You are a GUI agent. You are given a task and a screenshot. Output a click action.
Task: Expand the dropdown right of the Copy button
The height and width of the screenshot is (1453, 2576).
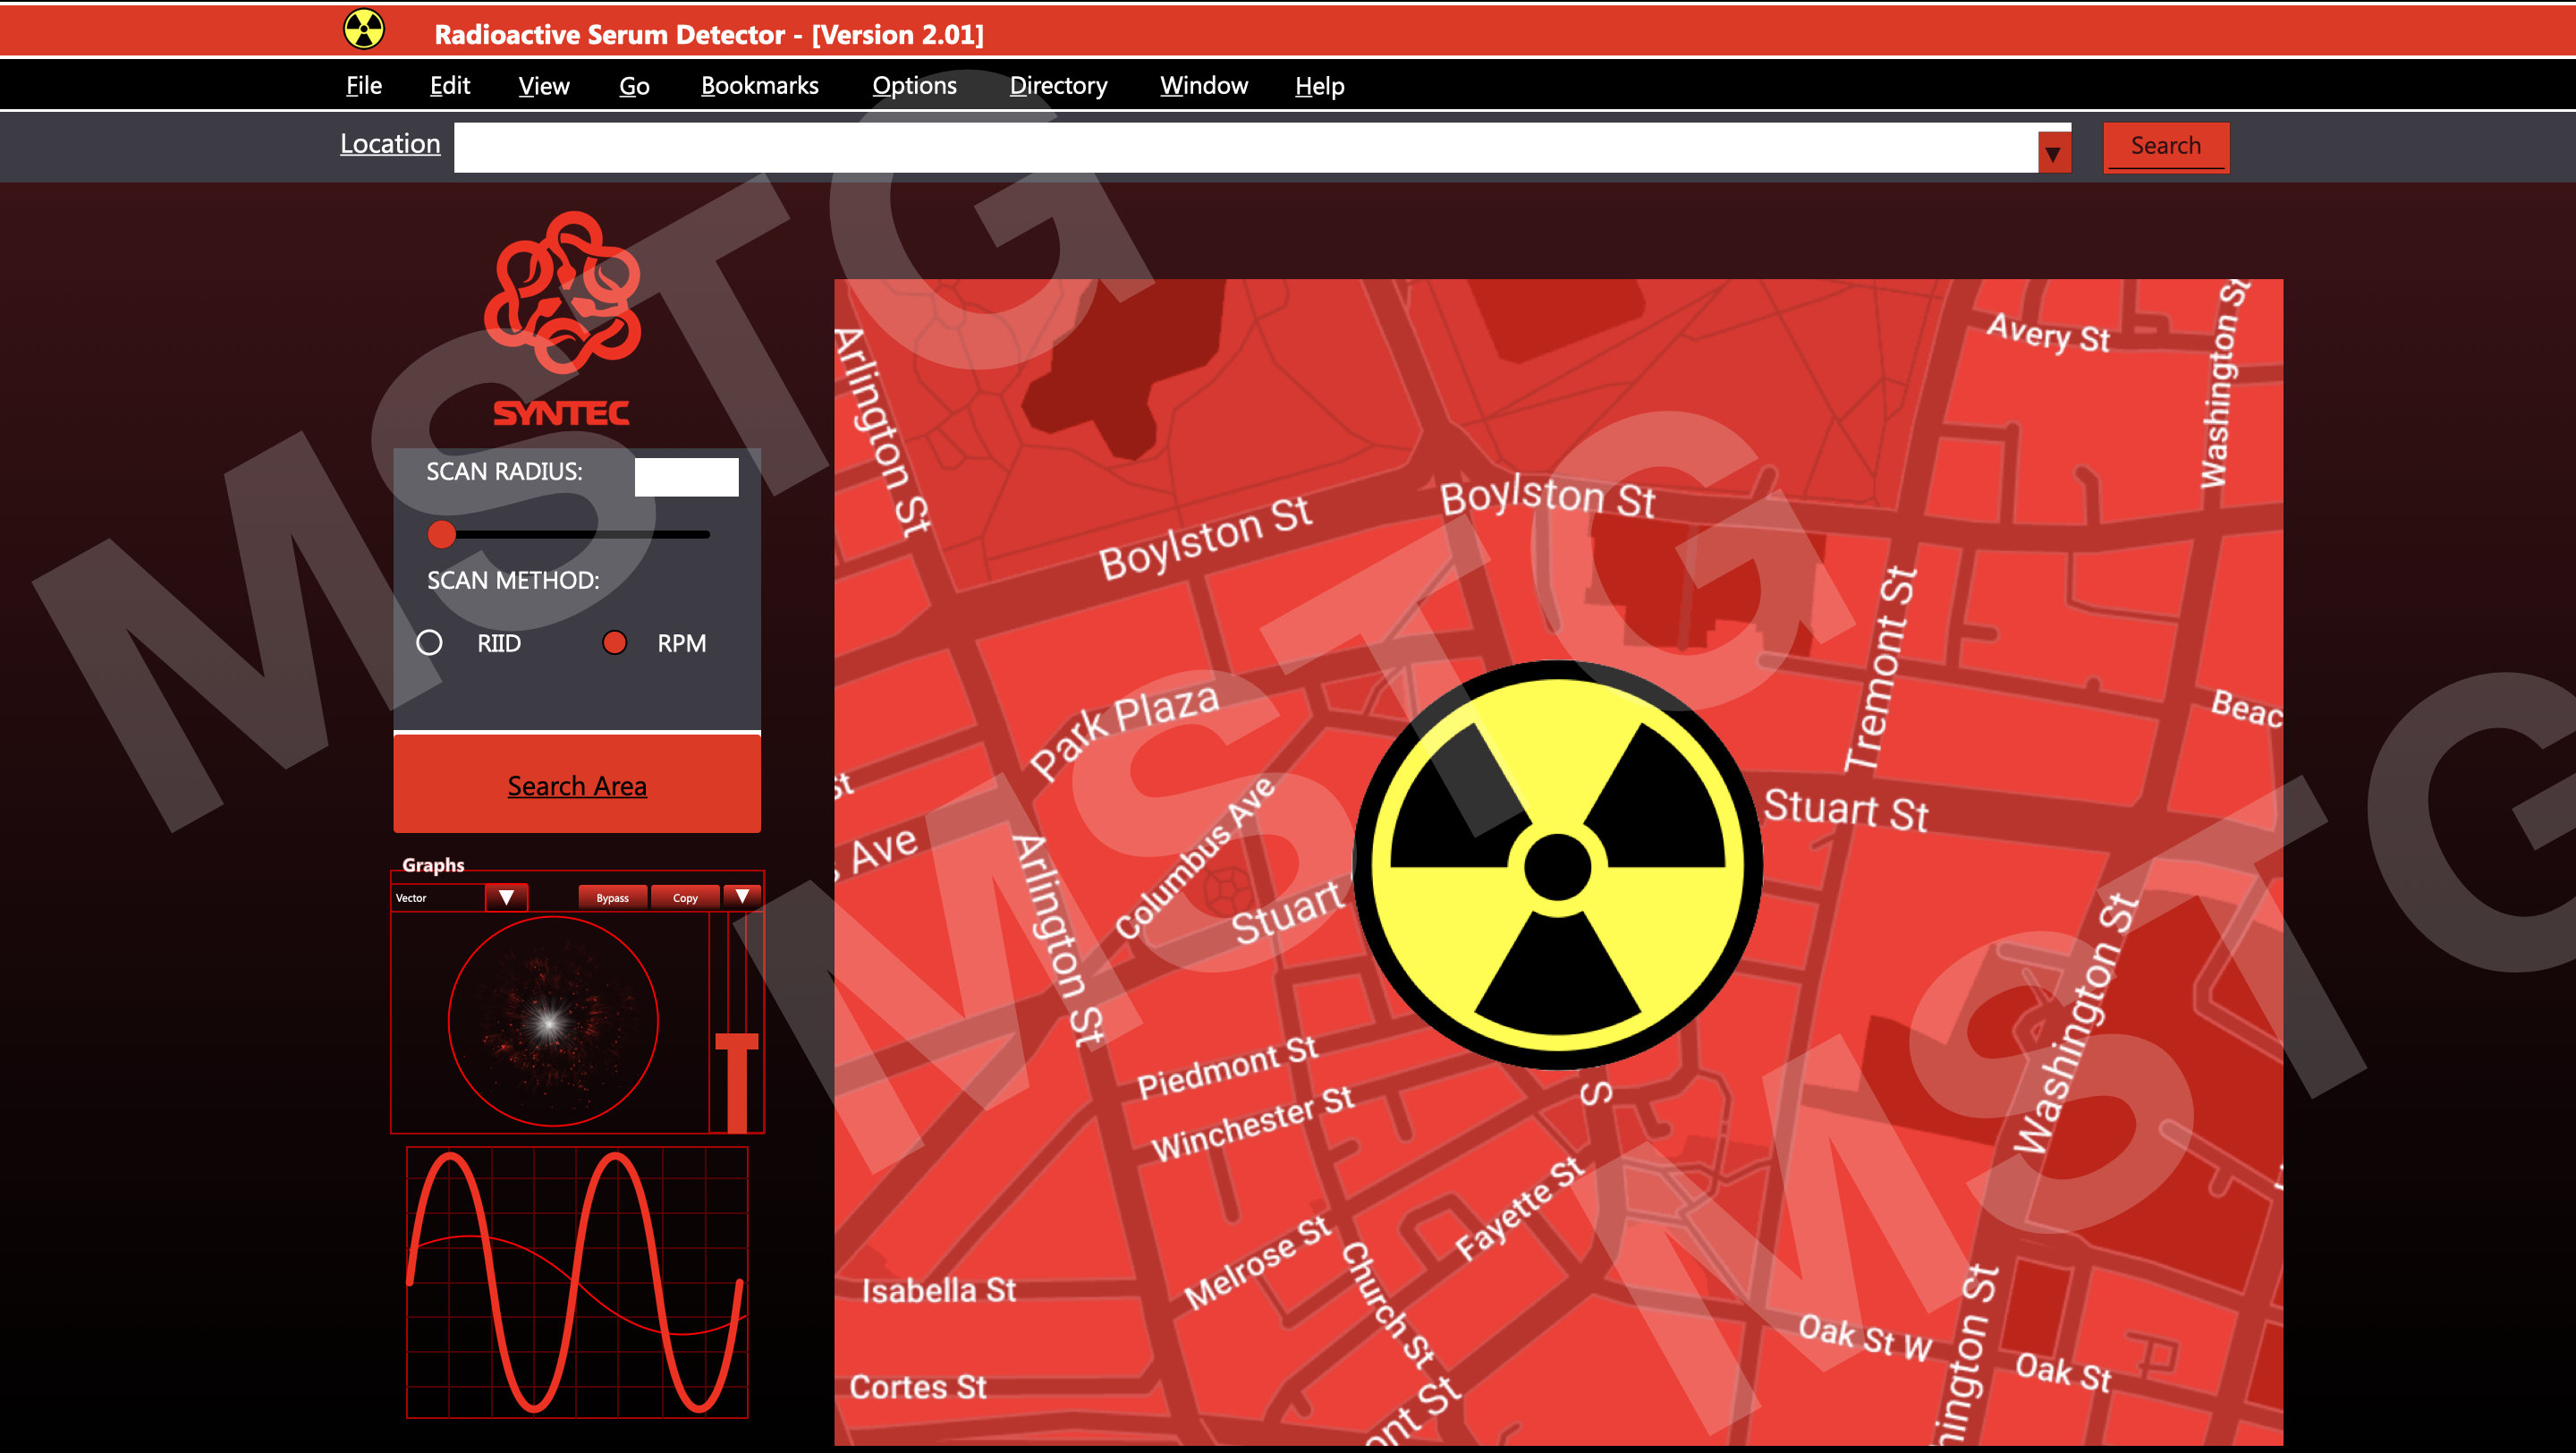[742, 897]
